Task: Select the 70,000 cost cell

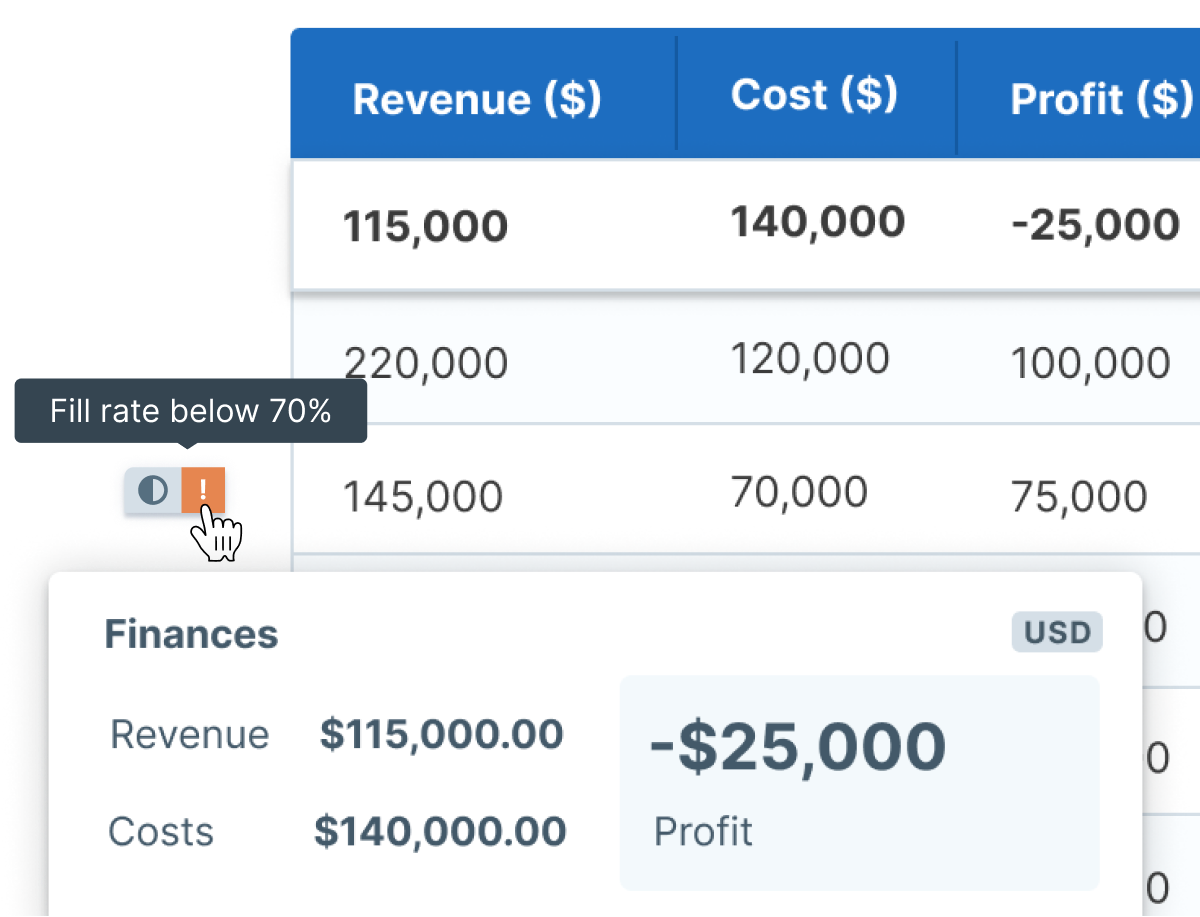Action: click(799, 492)
